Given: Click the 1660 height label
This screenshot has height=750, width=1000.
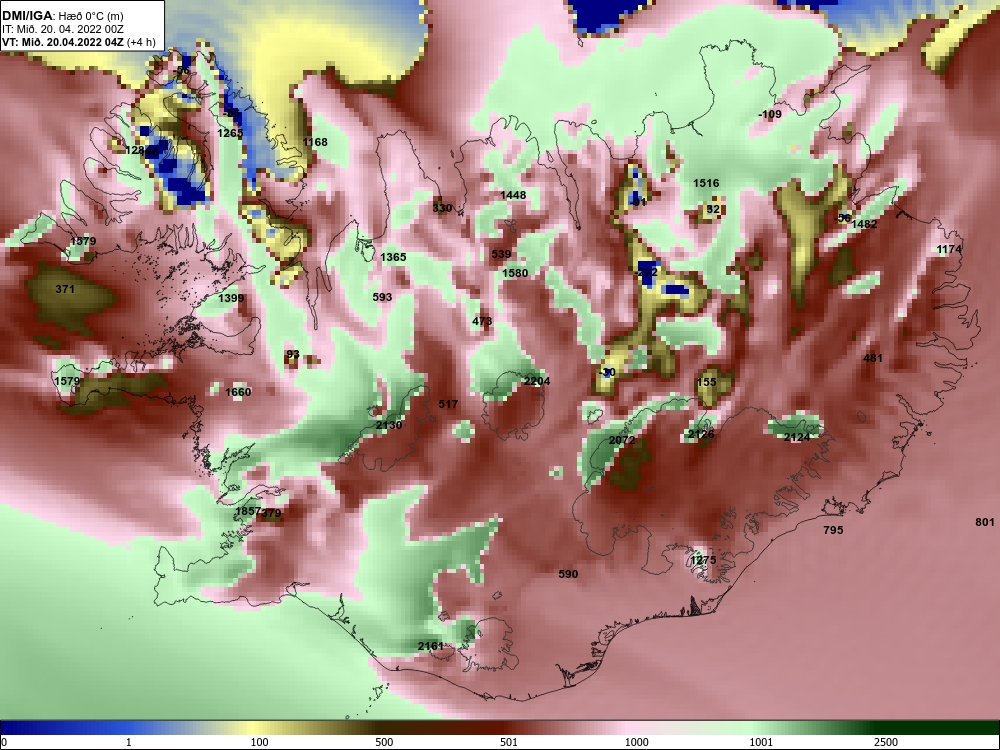Looking at the screenshot, I should (239, 392).
